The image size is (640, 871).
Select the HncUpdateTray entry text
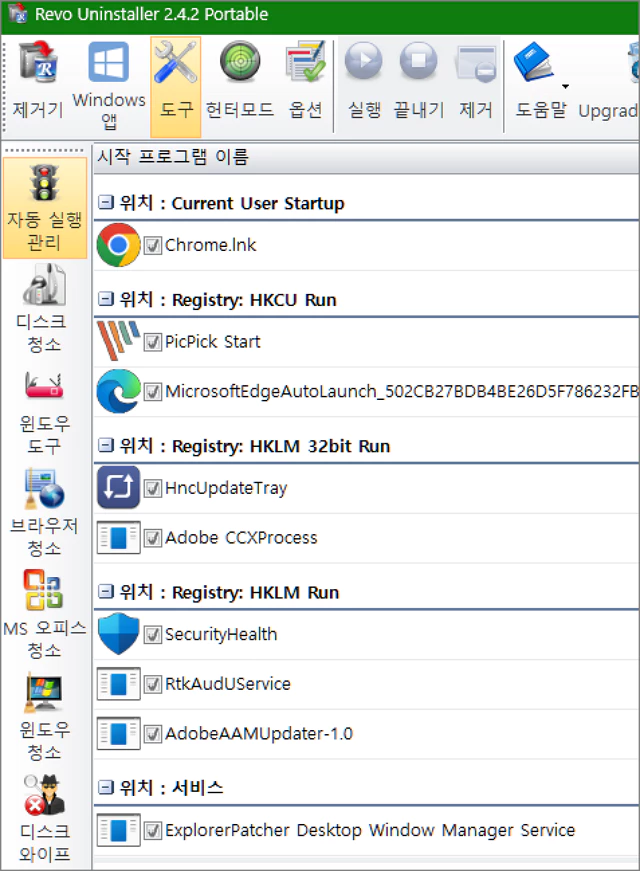tap(226, 488)
